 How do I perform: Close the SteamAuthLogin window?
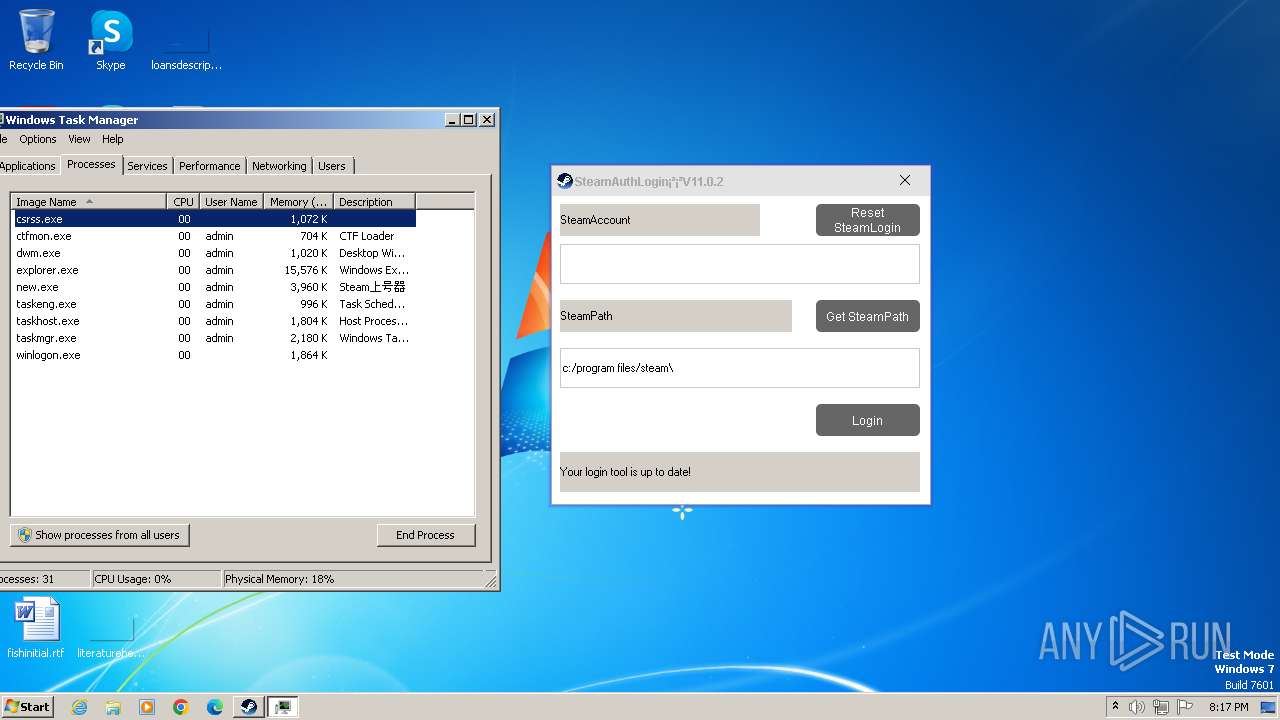(x=905, y=181)
